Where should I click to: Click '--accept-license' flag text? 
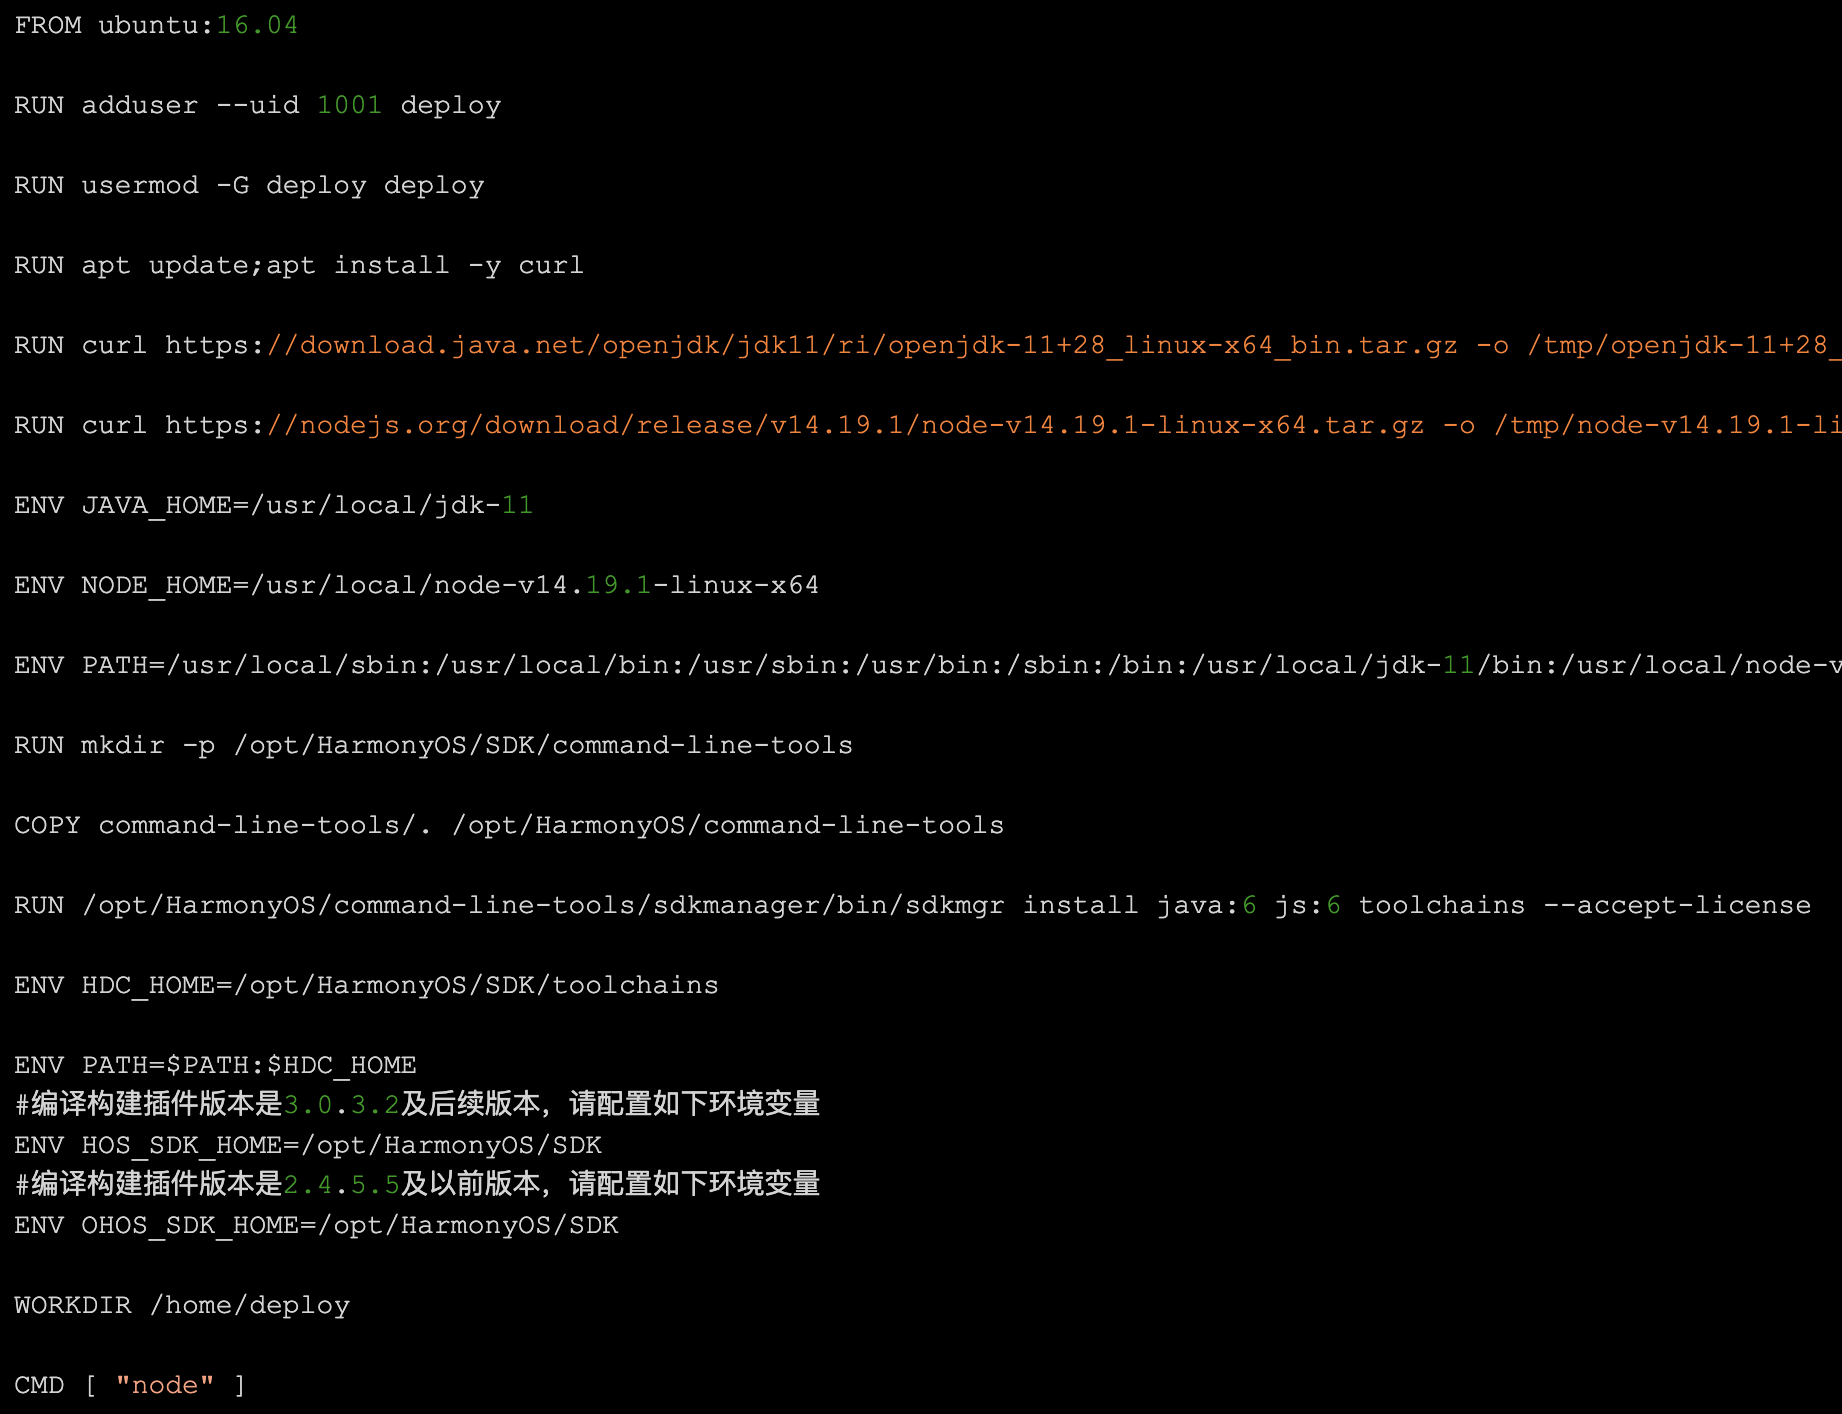point(1677,905)
